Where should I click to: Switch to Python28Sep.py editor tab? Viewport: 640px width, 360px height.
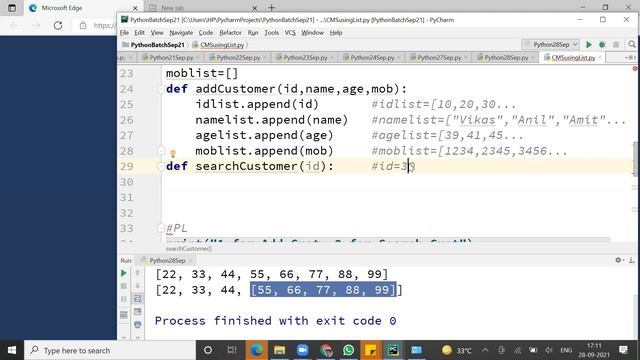pyautogui.click(x=506, y=58)
